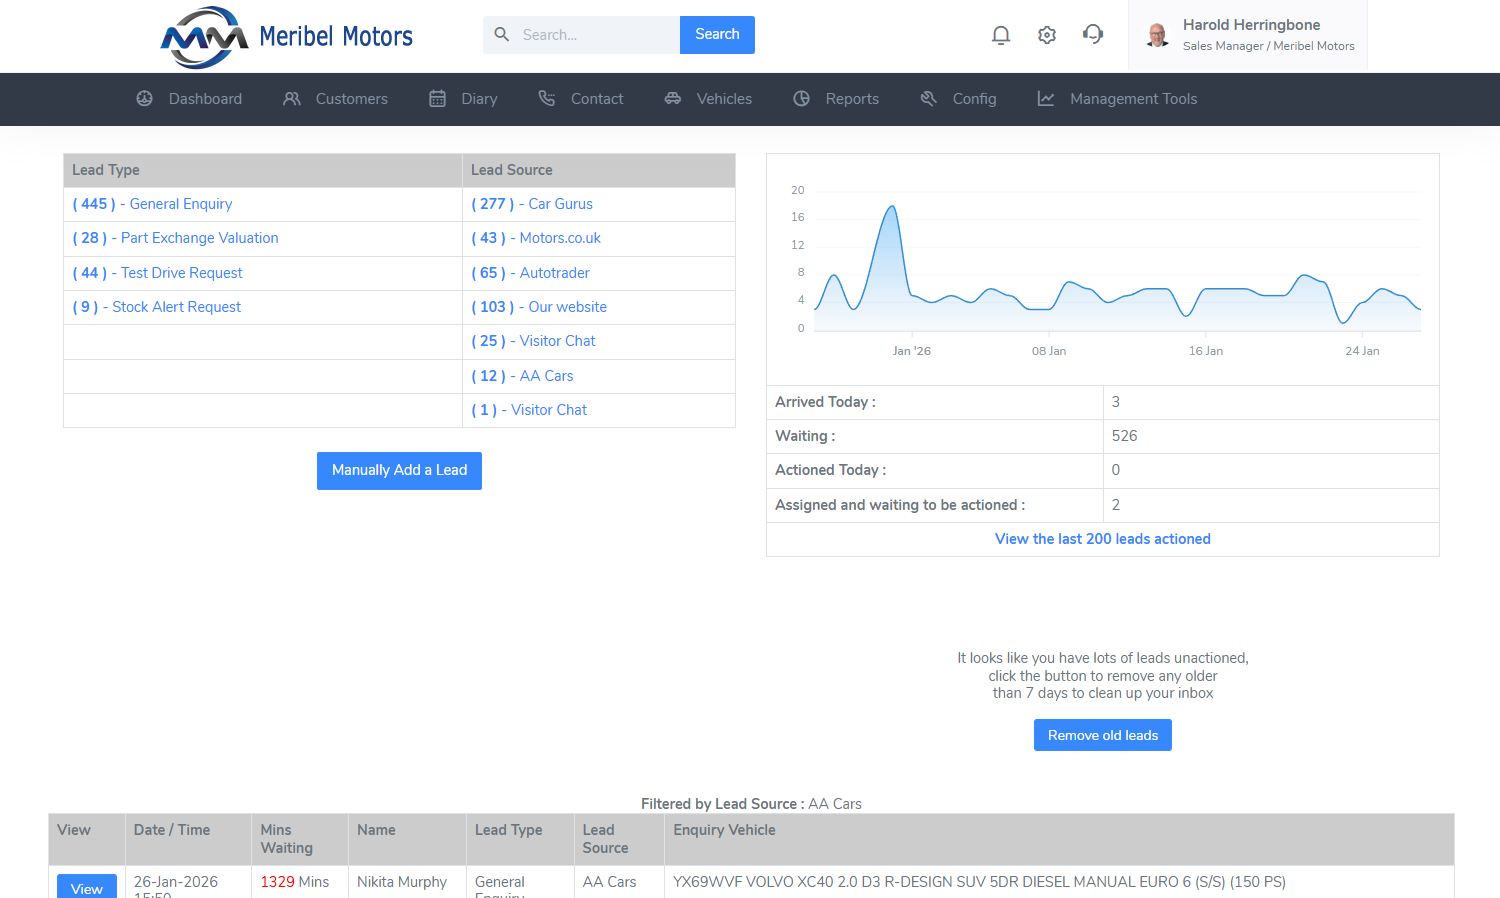This screenshot has width=1500, height=898.
Task: Click the Meribel Motors logo
Action: pyautogui.click(x=287, y=37)
